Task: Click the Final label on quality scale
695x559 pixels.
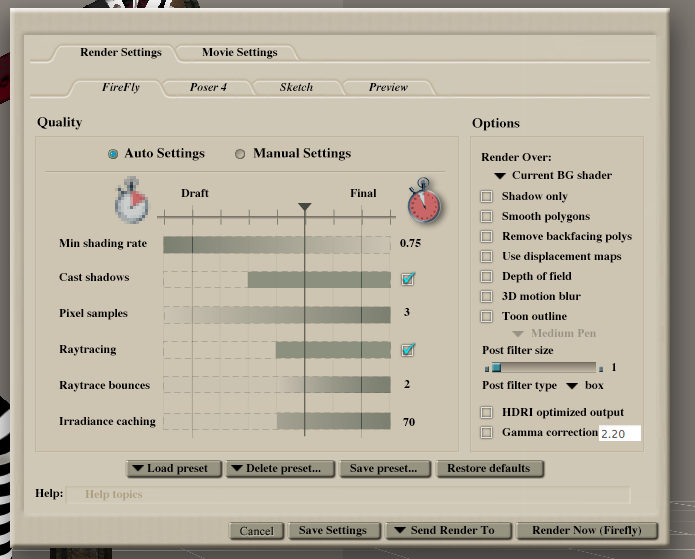Action: point(363,193)
